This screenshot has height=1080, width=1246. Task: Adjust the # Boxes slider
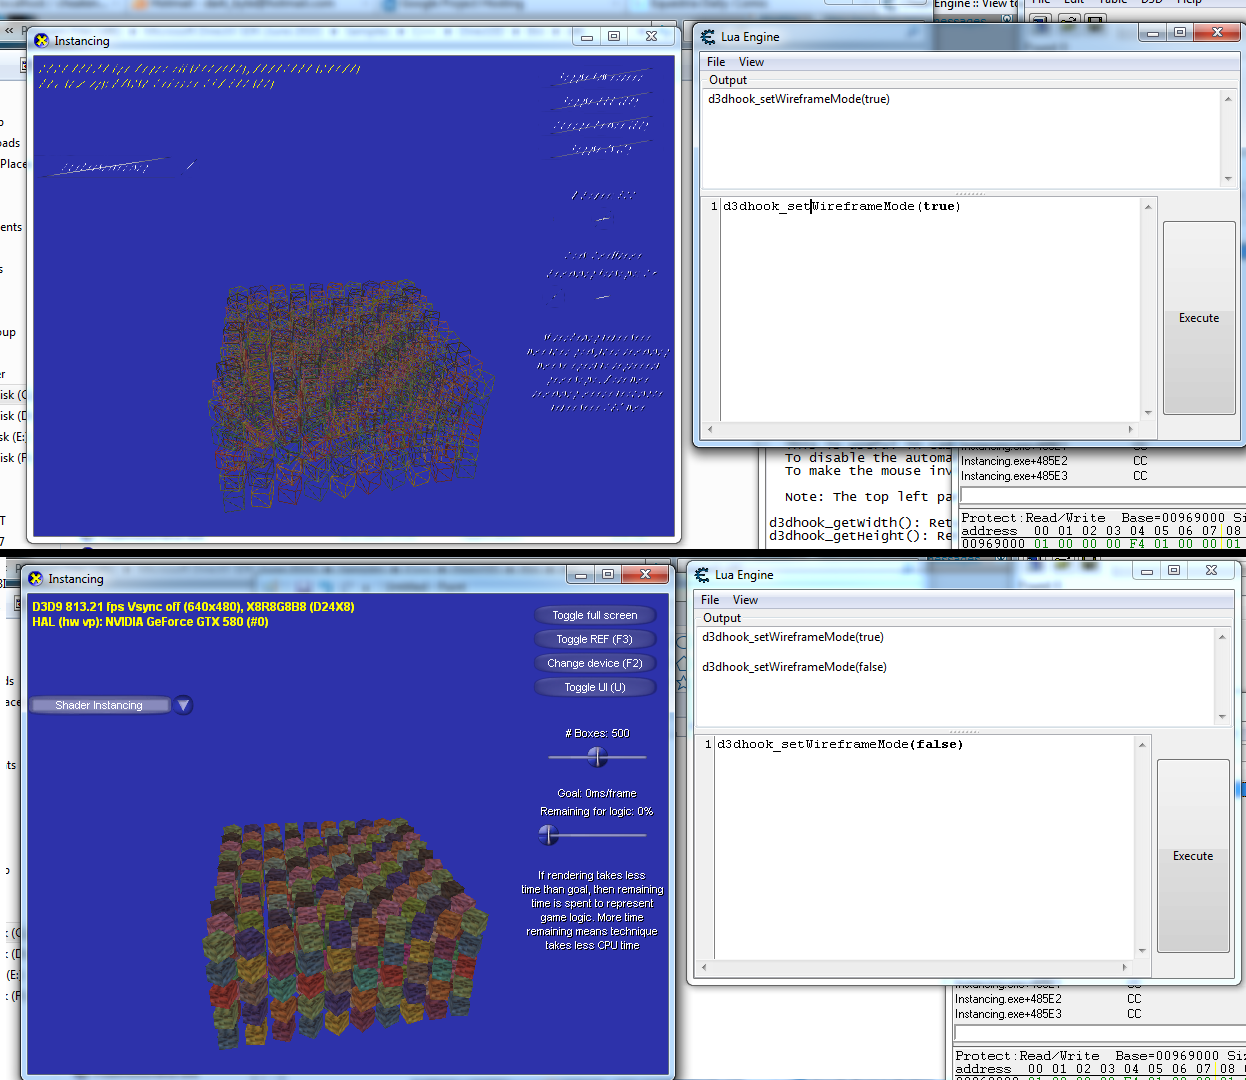tap(597, 758)
